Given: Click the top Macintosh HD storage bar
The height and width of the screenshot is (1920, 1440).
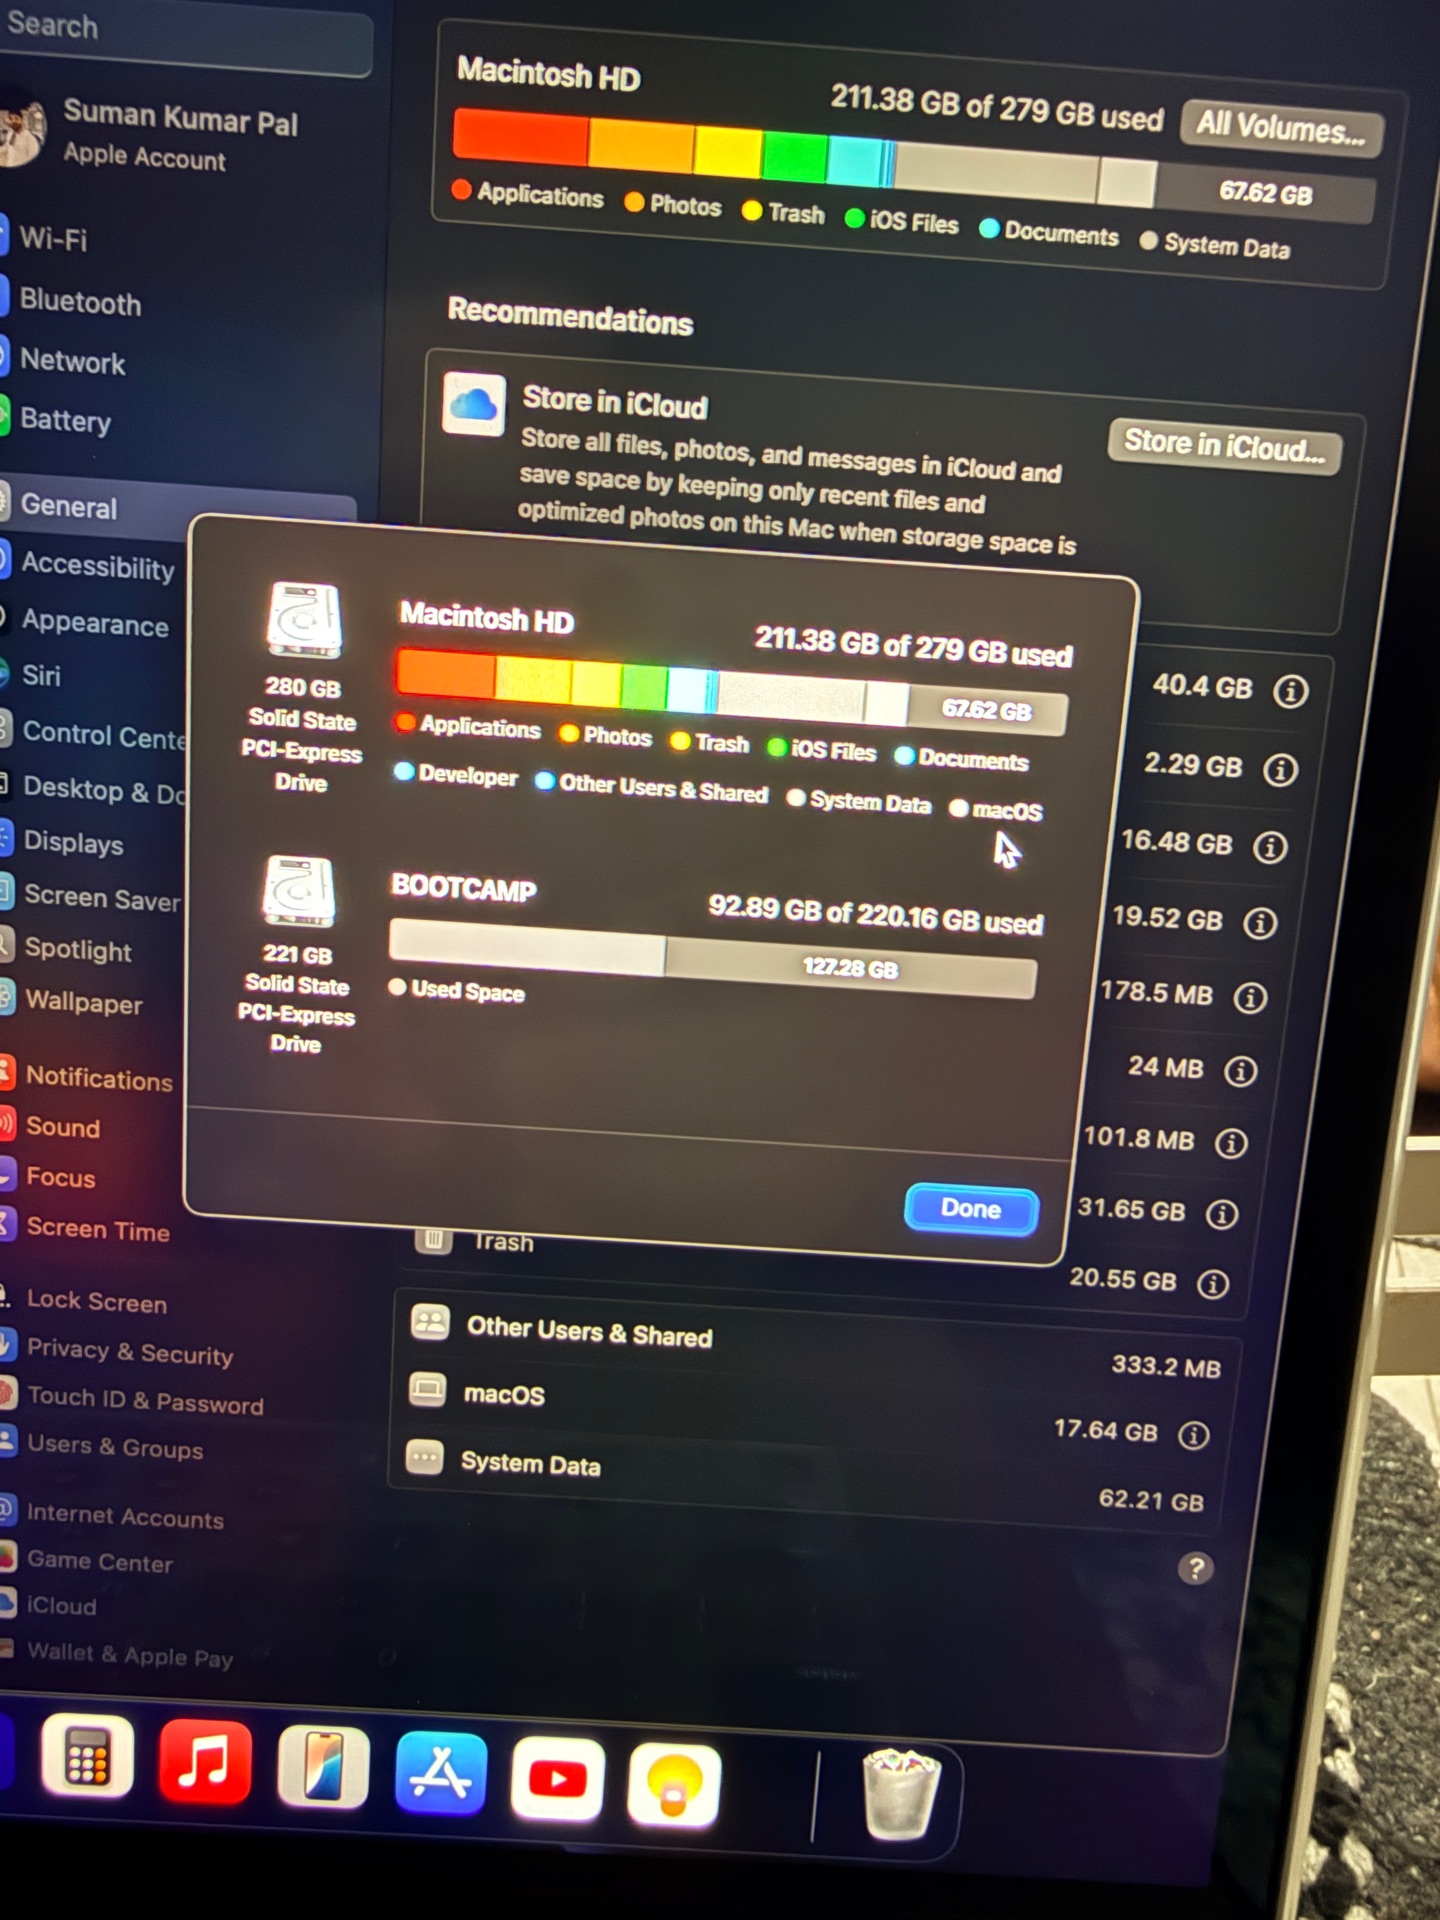Looking at the screenshot, I should 914,167.
